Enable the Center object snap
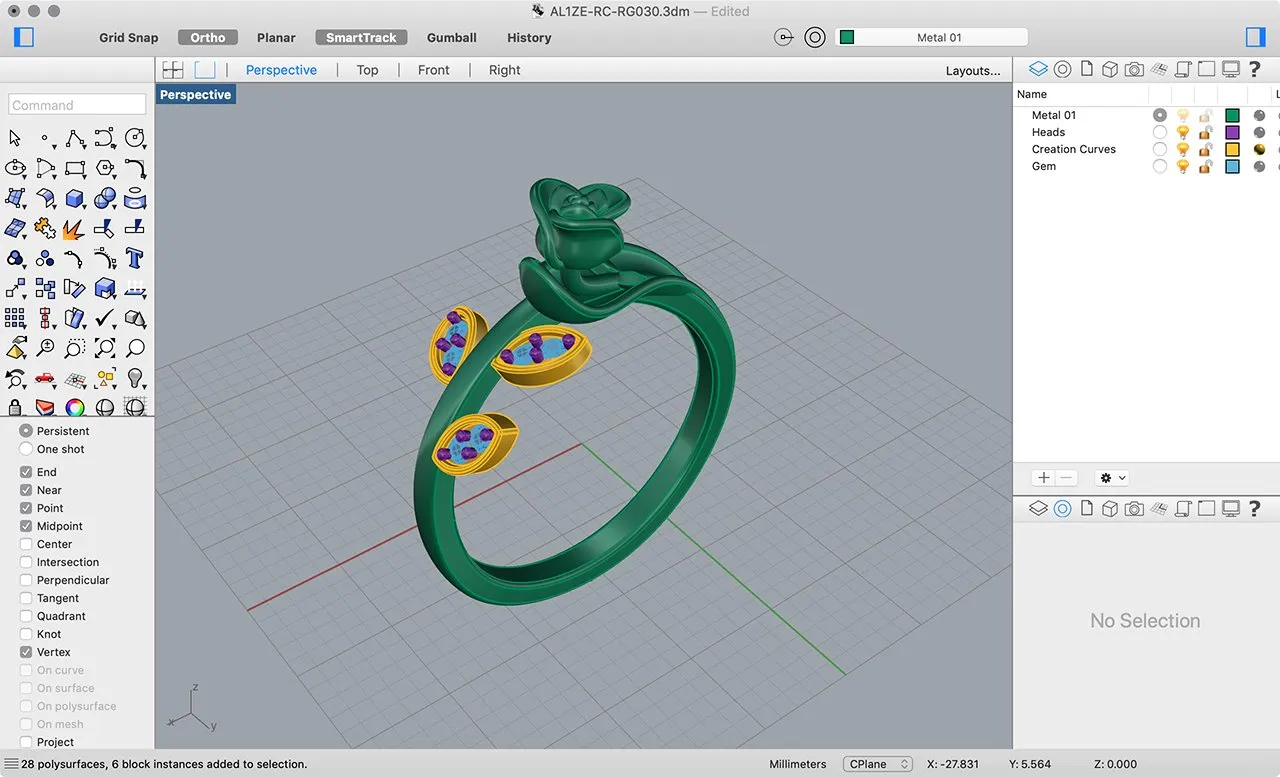 [x=26, y=544]
